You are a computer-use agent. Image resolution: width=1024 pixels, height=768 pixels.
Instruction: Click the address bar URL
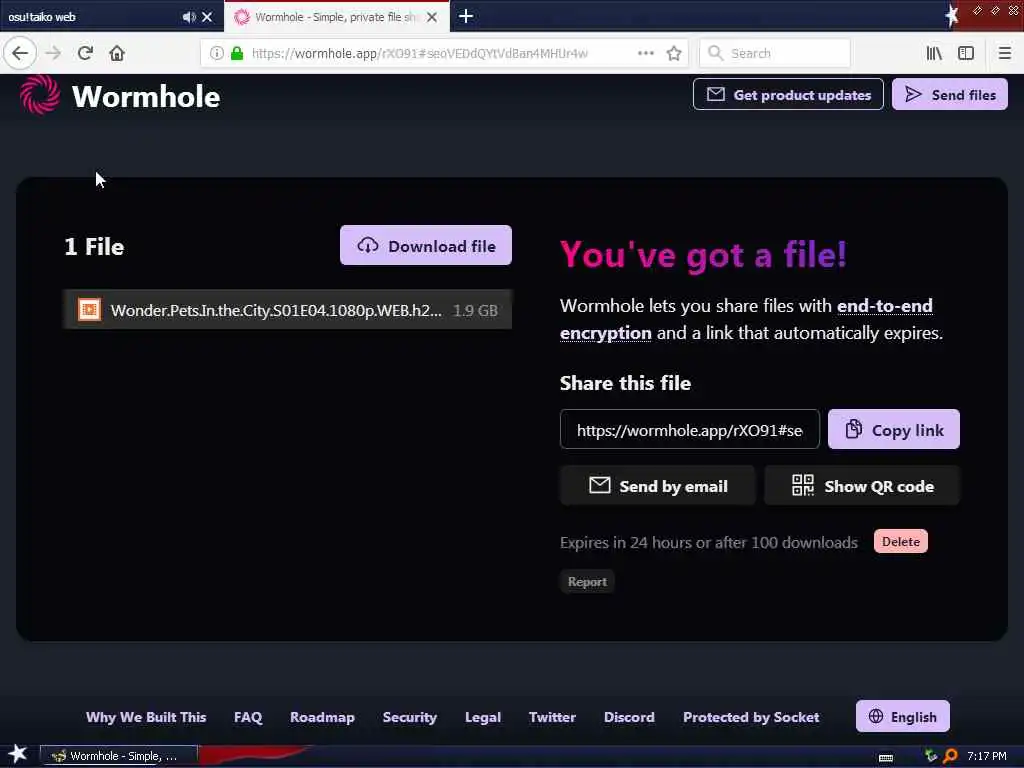[420, 53]
